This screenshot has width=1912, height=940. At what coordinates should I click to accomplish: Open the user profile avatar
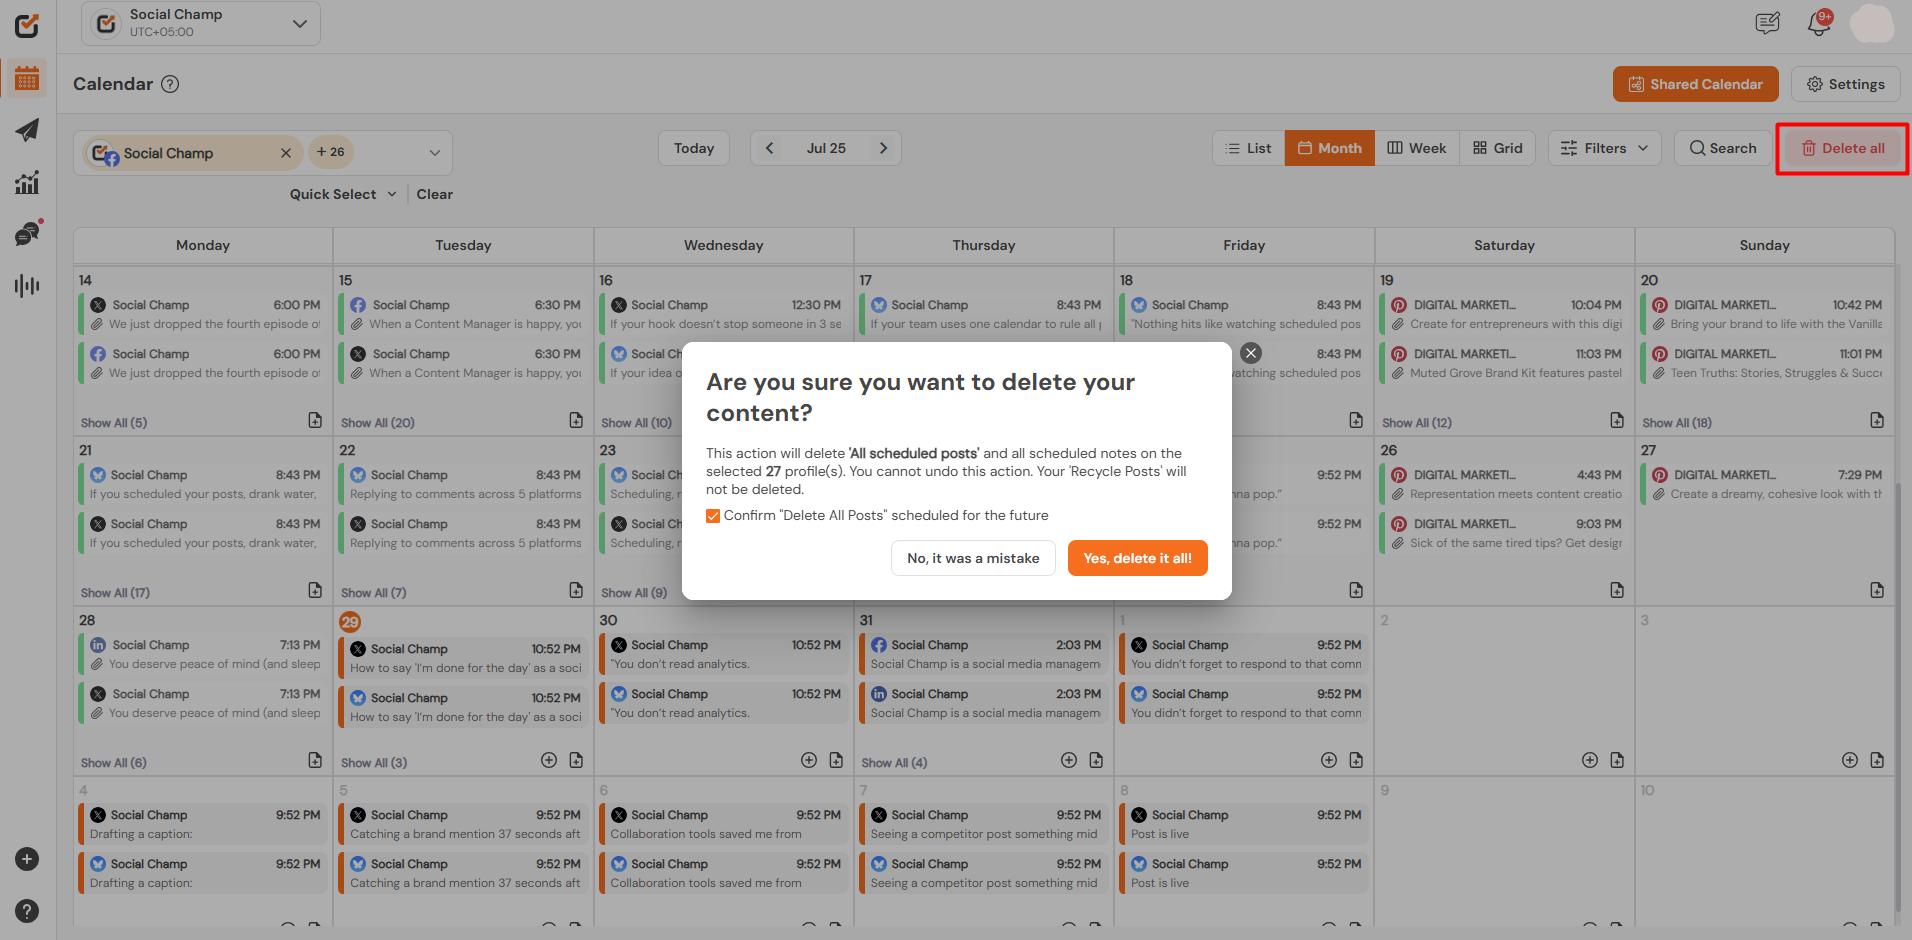[x=1871, y=23]
